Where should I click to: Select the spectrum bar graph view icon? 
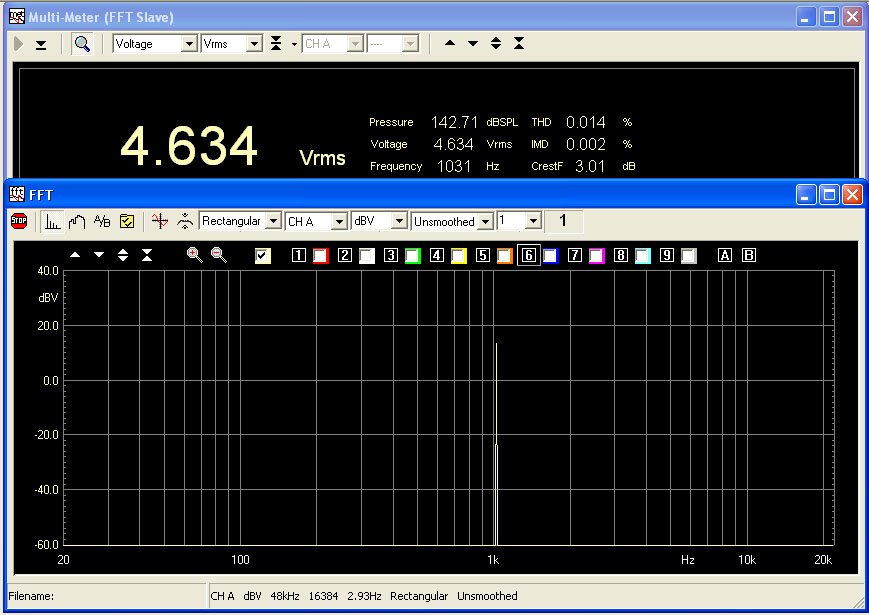point(52,221)
